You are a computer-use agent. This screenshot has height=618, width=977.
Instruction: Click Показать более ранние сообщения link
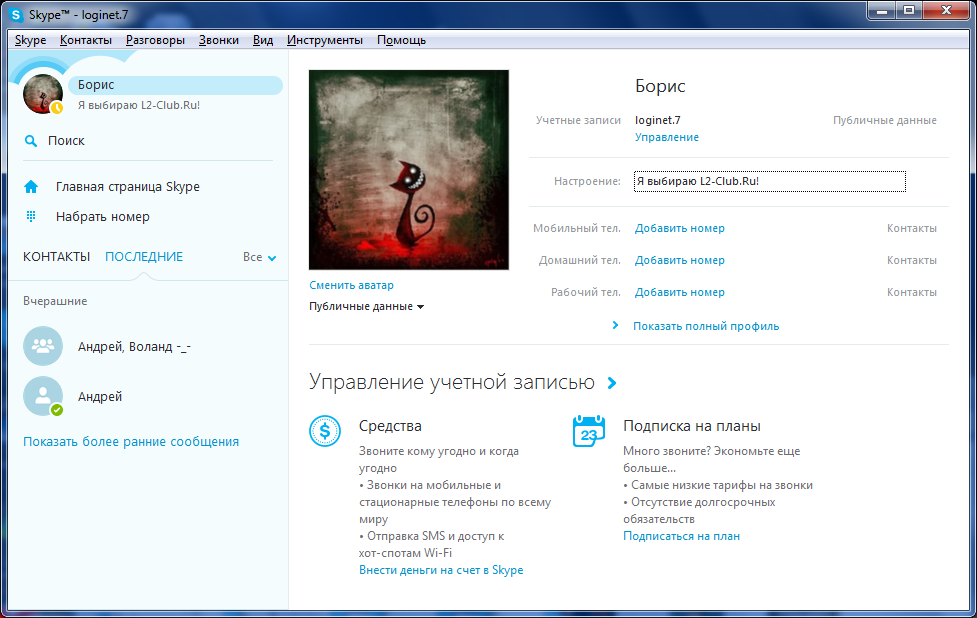[x=131, y=442]
